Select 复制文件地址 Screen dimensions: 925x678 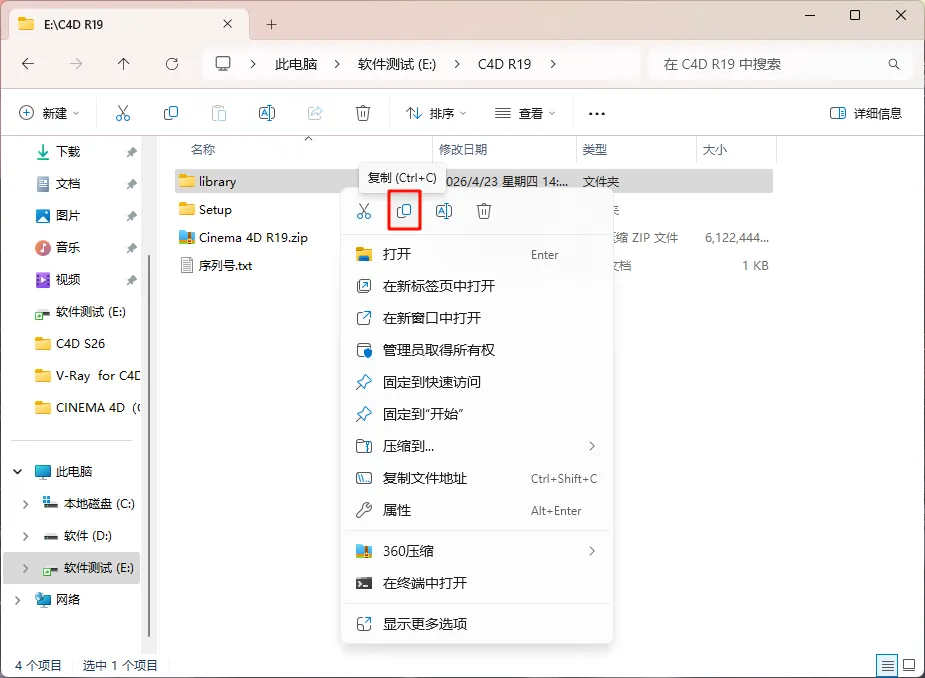pos(477,478)
